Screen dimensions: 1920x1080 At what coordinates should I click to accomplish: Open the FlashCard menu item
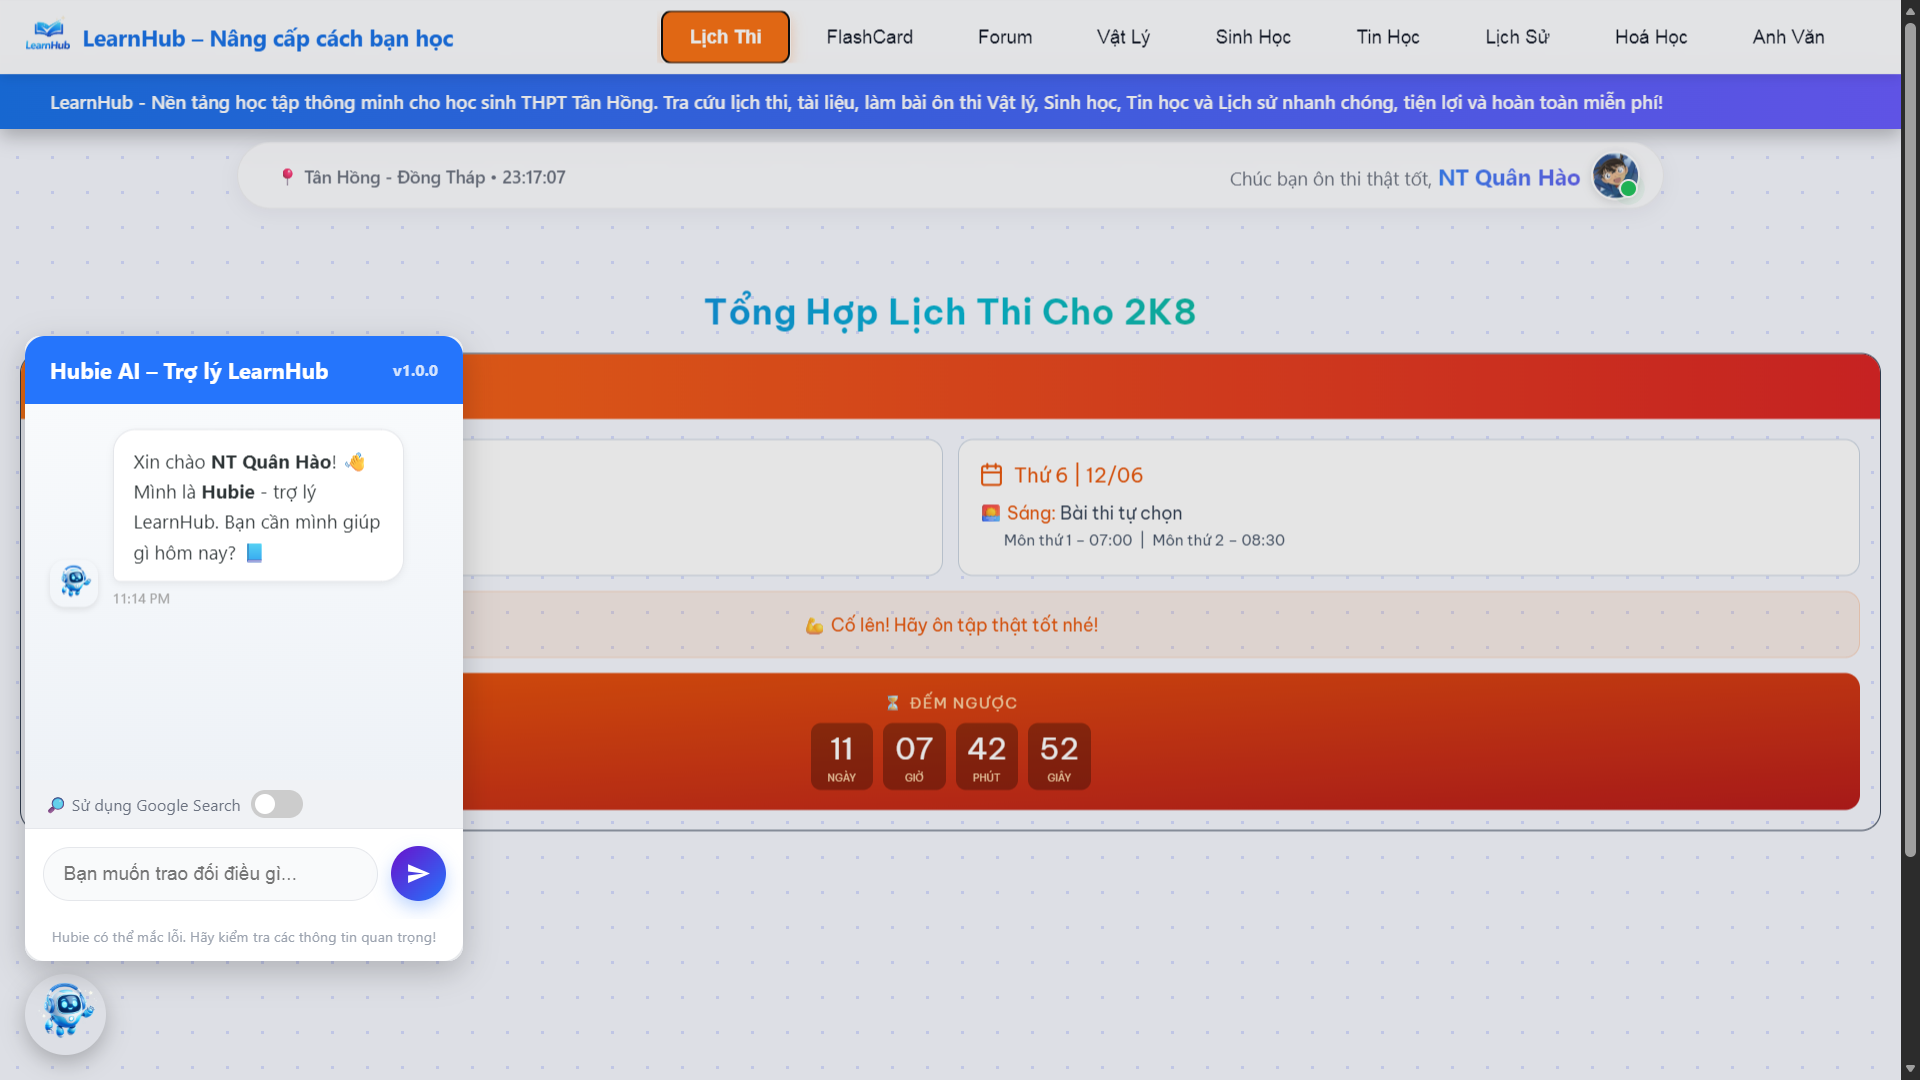click(869, 37)
